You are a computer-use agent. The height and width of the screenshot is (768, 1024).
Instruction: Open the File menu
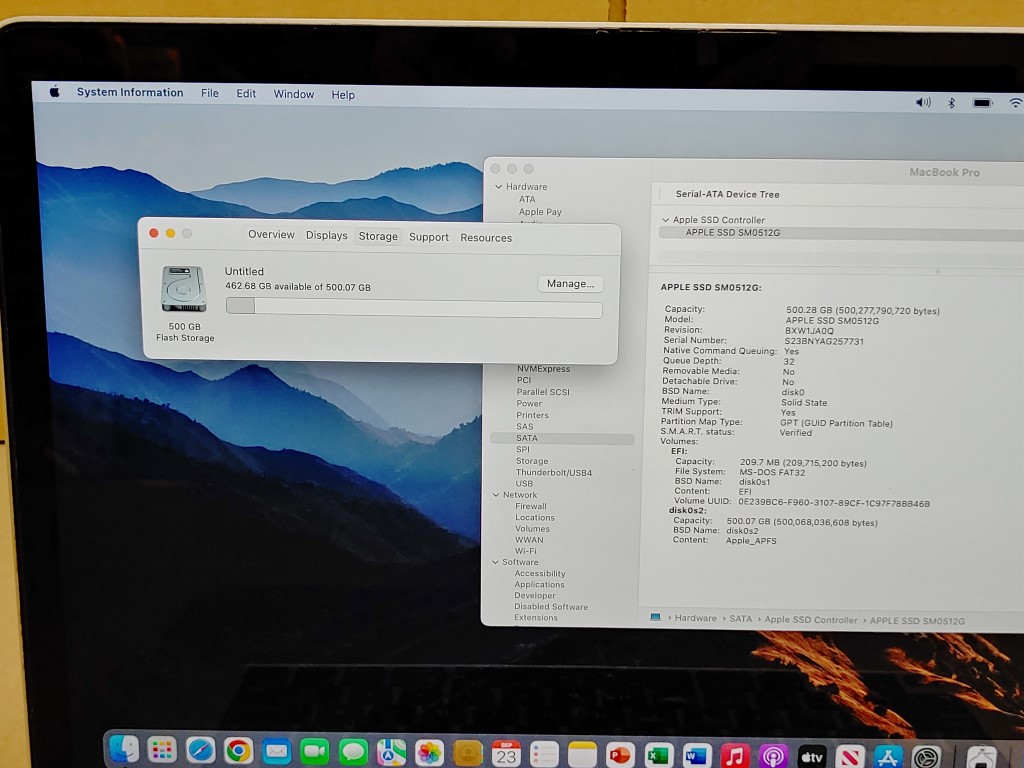pos(210,93)
